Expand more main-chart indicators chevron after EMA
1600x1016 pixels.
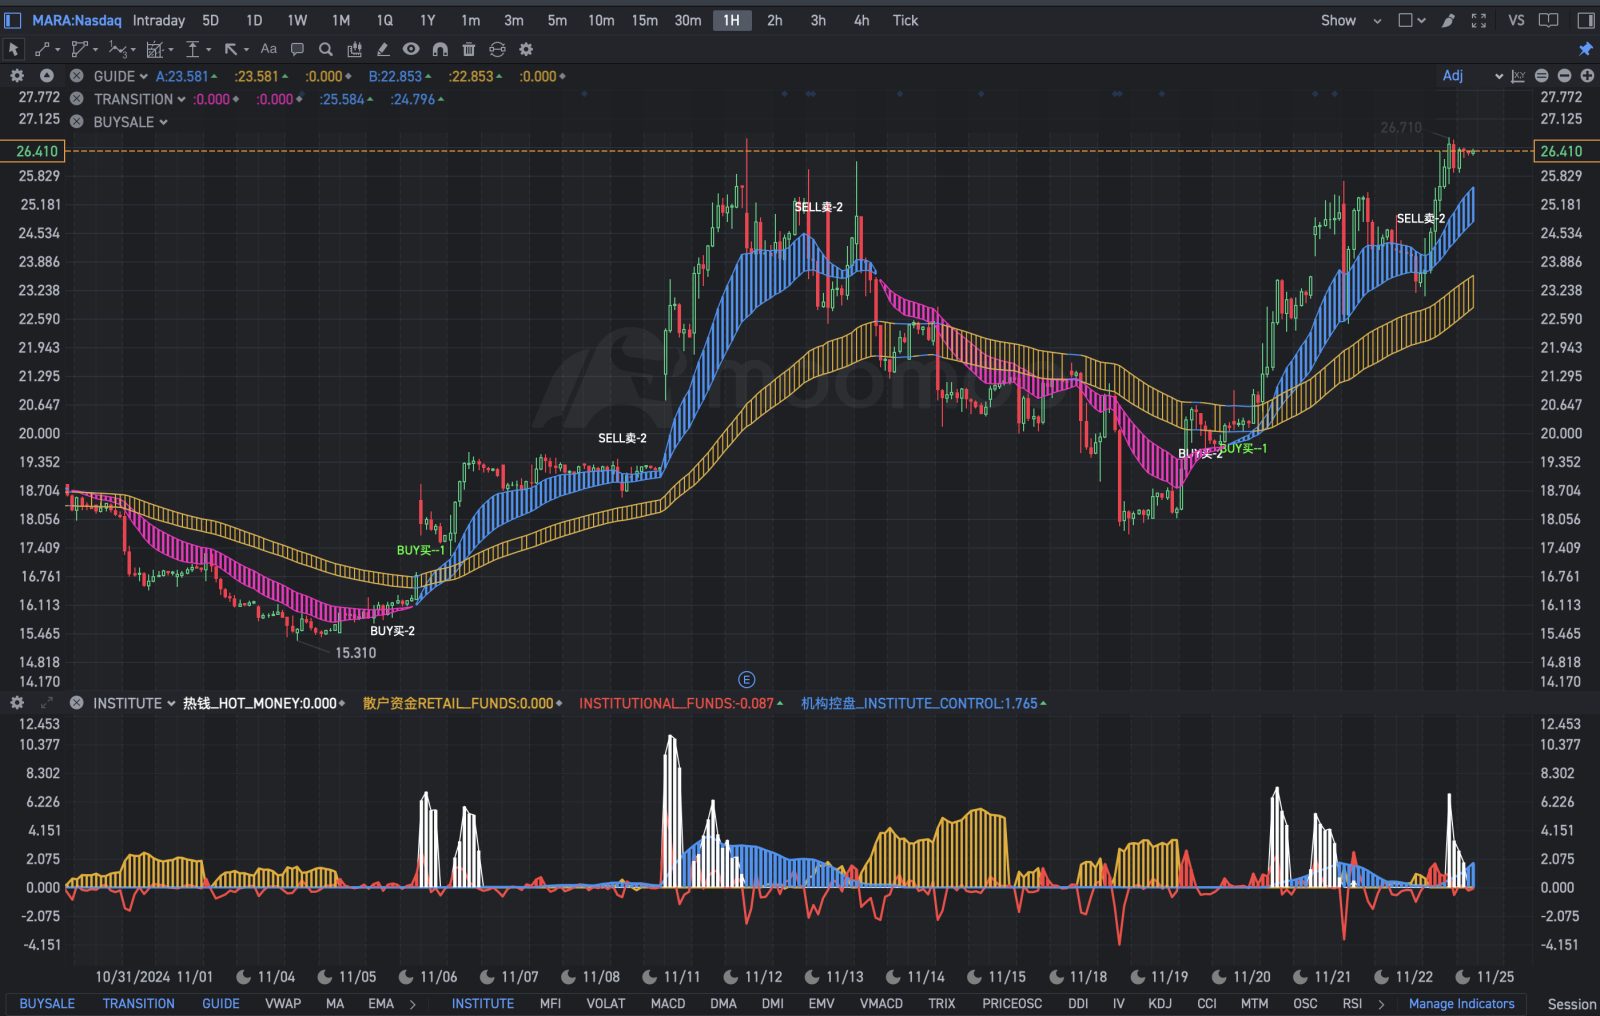[x=412, y=1003]
